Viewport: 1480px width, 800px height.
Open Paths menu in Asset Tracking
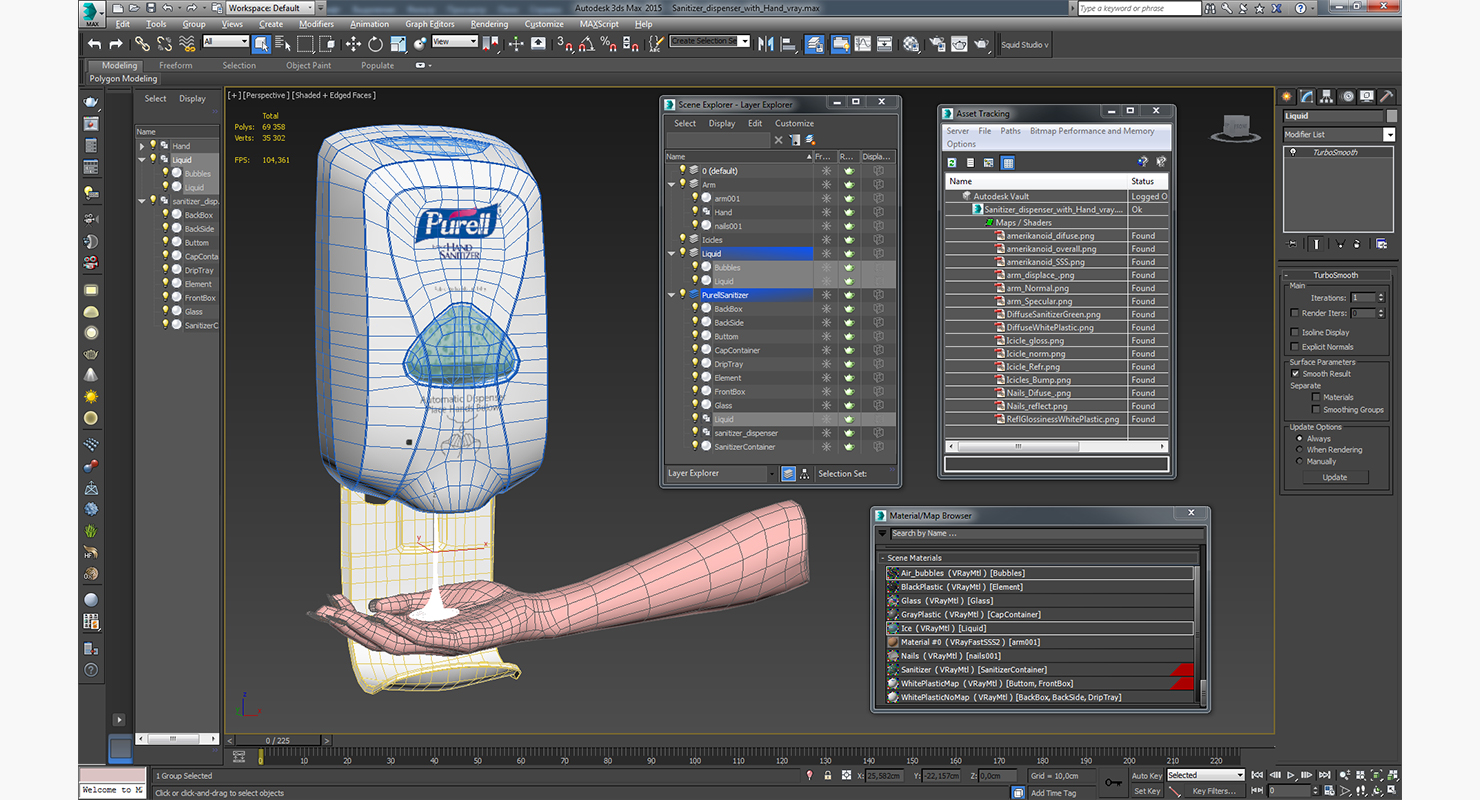tap(1011, 131)
